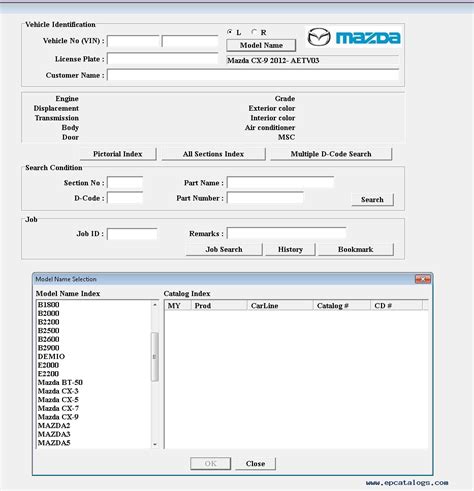Open the All Sections Index
Screen dimensions: 474x491
click(213, 154)
